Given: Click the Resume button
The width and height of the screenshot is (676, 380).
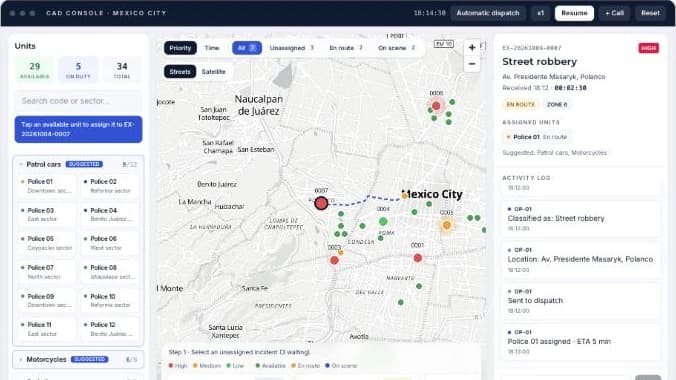Looking at the screenshot, I should (574, 13).
